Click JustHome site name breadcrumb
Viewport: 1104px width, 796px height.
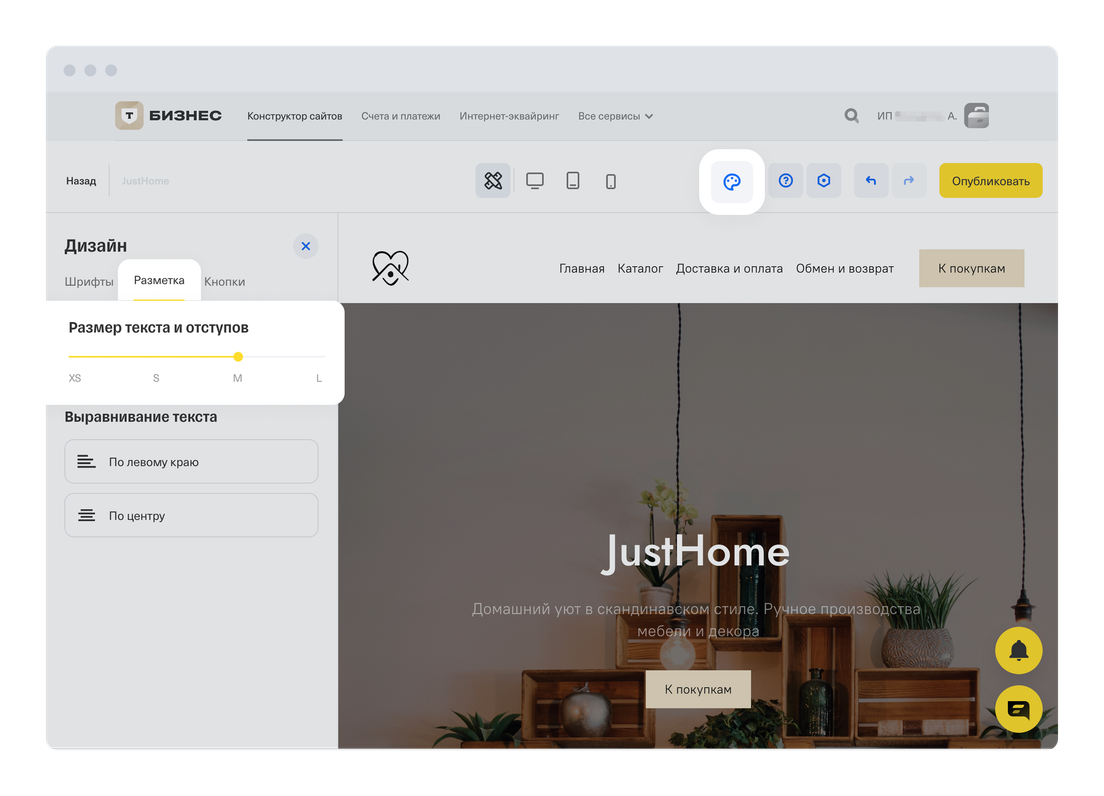point(145,181)
